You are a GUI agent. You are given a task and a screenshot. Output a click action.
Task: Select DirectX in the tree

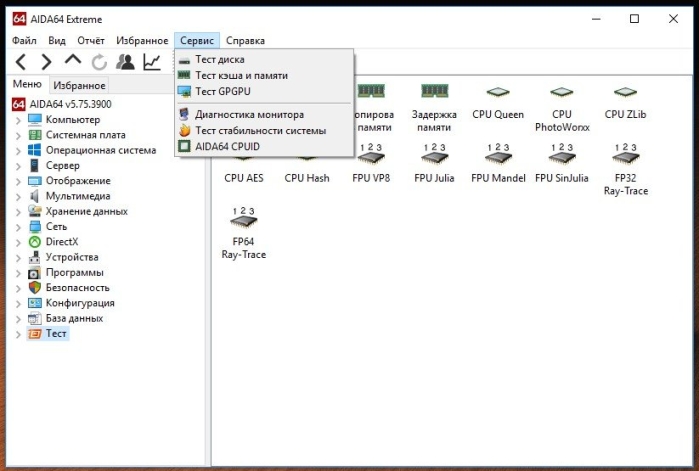click(53, 242)
